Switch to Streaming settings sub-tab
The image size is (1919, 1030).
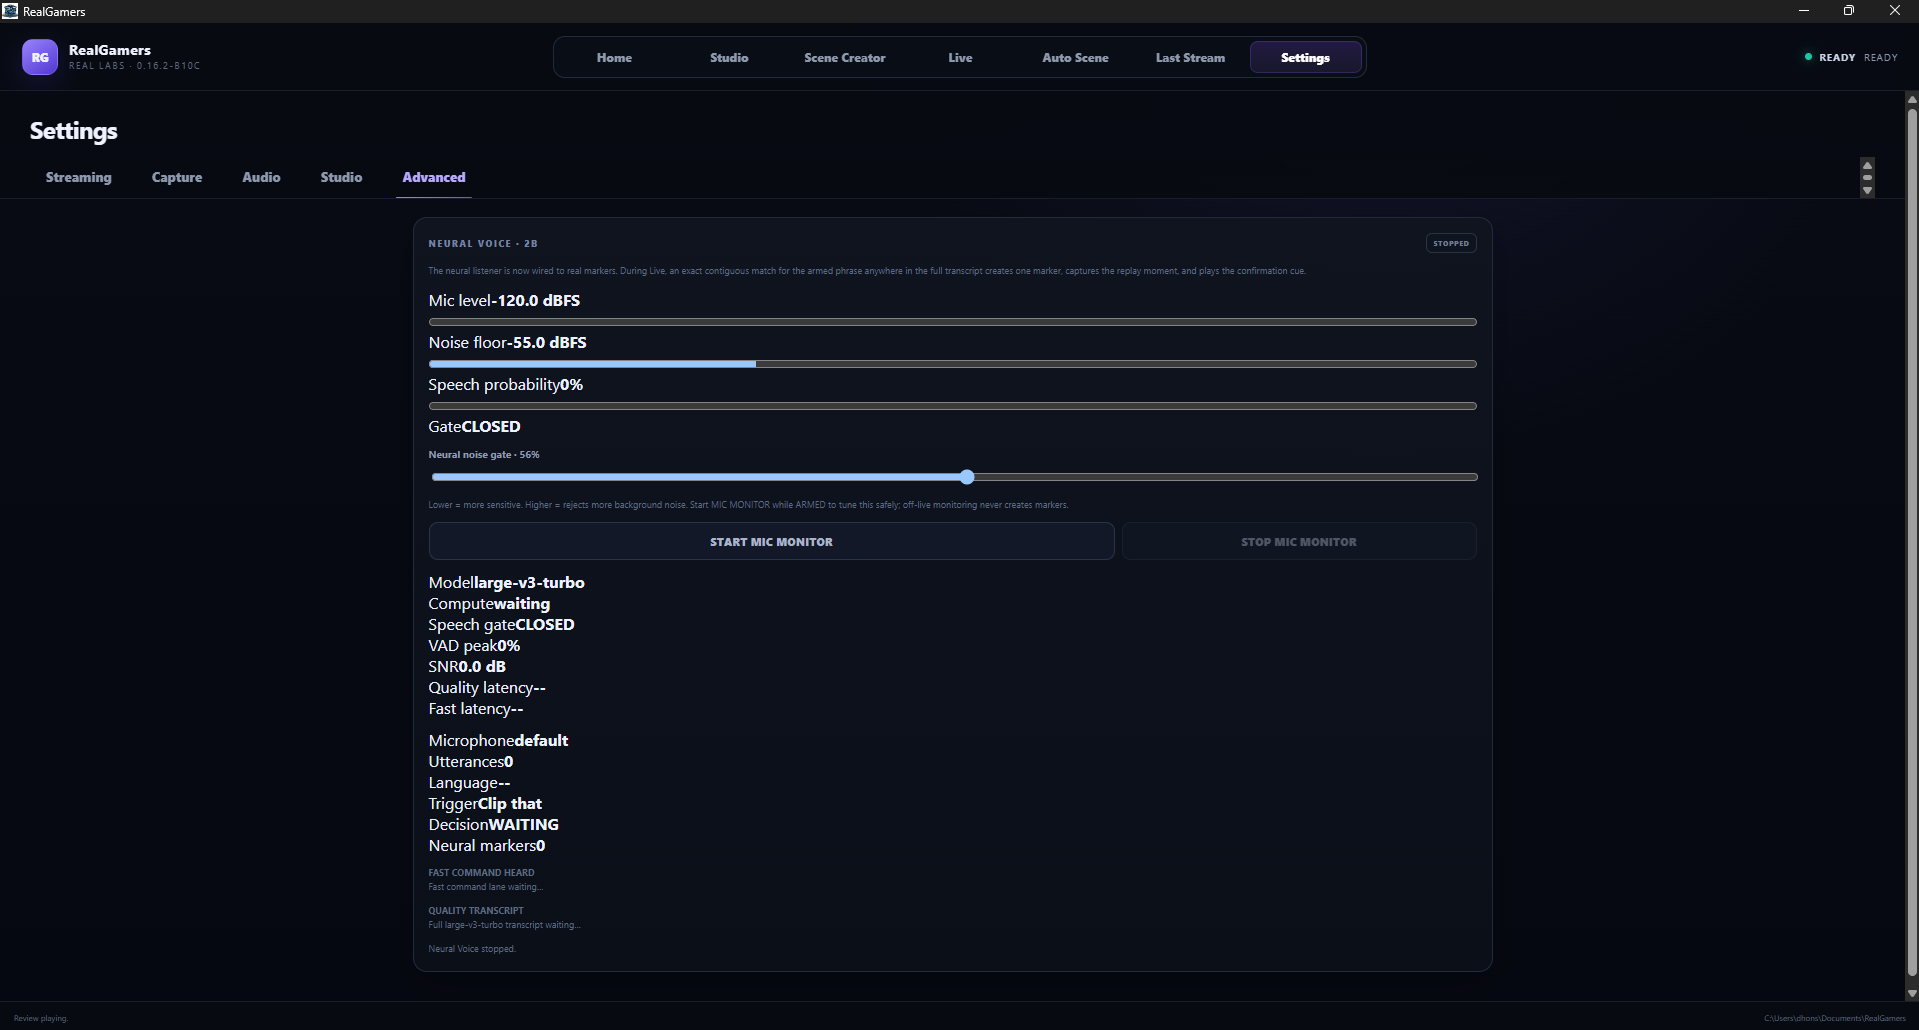point(79,177)
